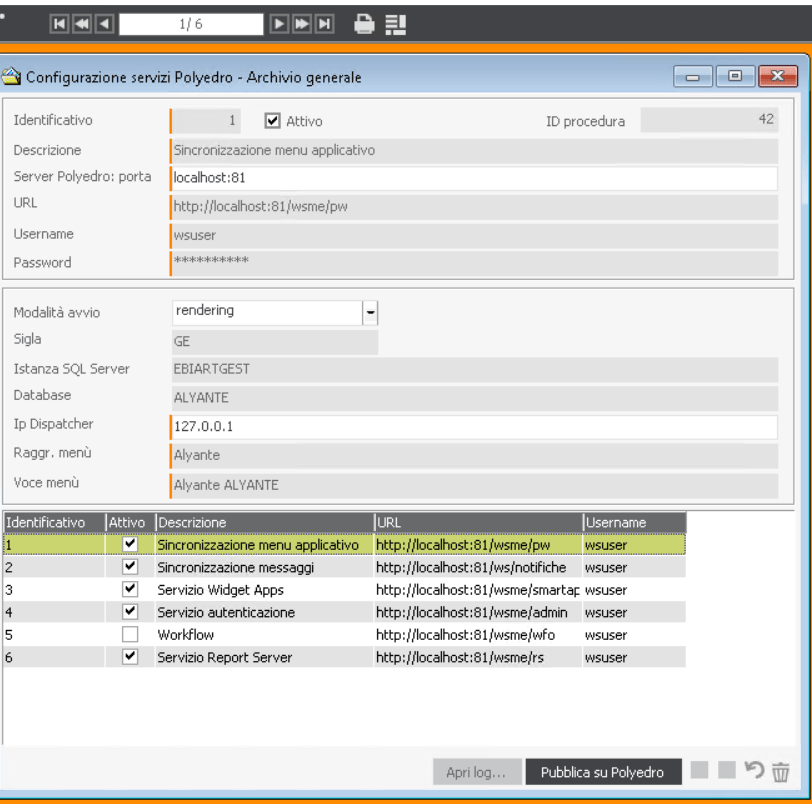Uncheck the Attivo checkbox next to Identificativo

273,121
